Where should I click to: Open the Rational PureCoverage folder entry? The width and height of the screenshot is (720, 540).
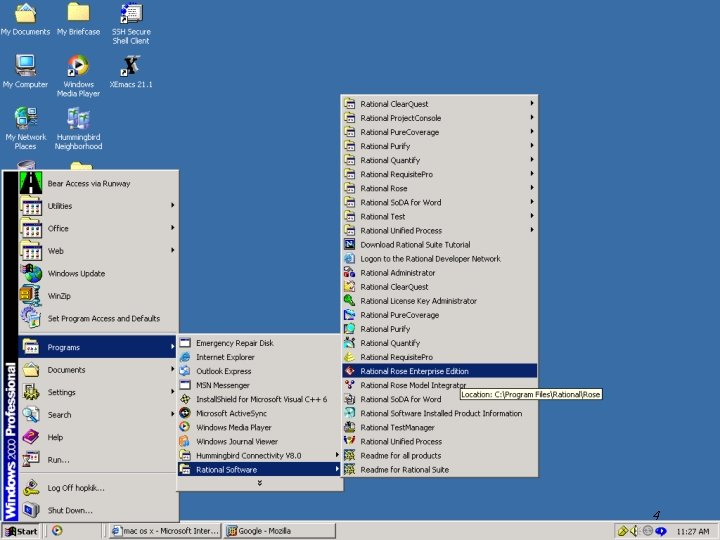pos(439,132)
